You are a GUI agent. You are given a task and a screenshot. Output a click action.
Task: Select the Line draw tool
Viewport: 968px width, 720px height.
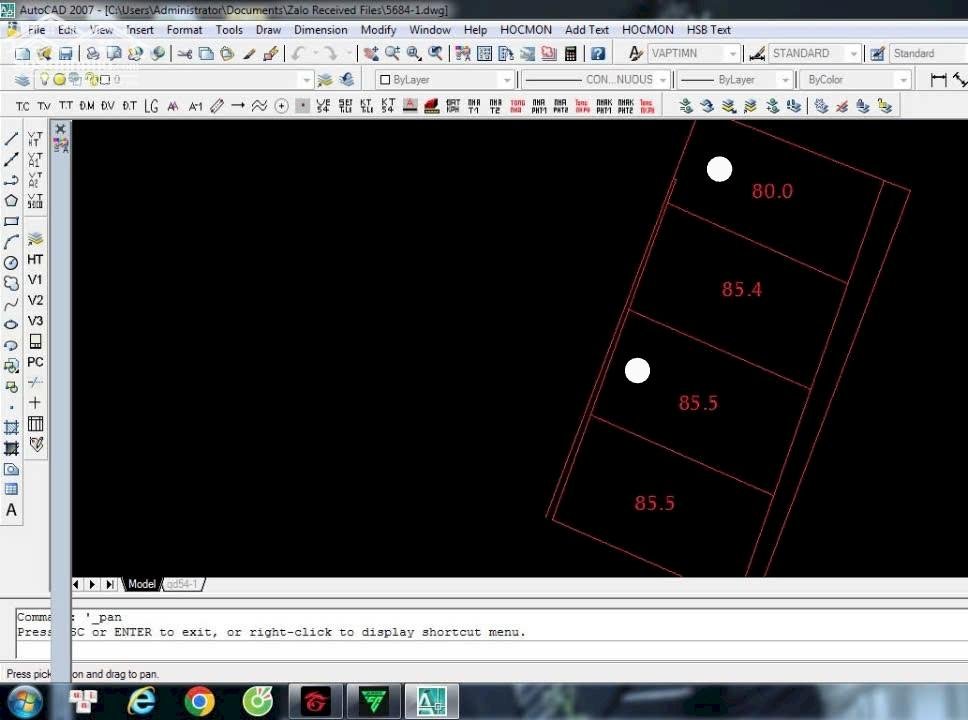coord(12,139)
